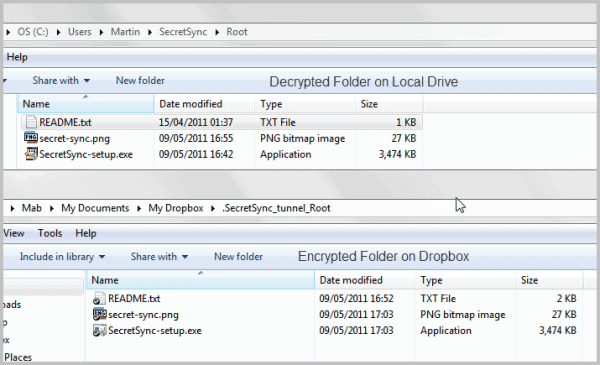The height and width of the screenshot is (365, 600).
Task: Sort by Size column in Root window
Action: coord(389,104)
